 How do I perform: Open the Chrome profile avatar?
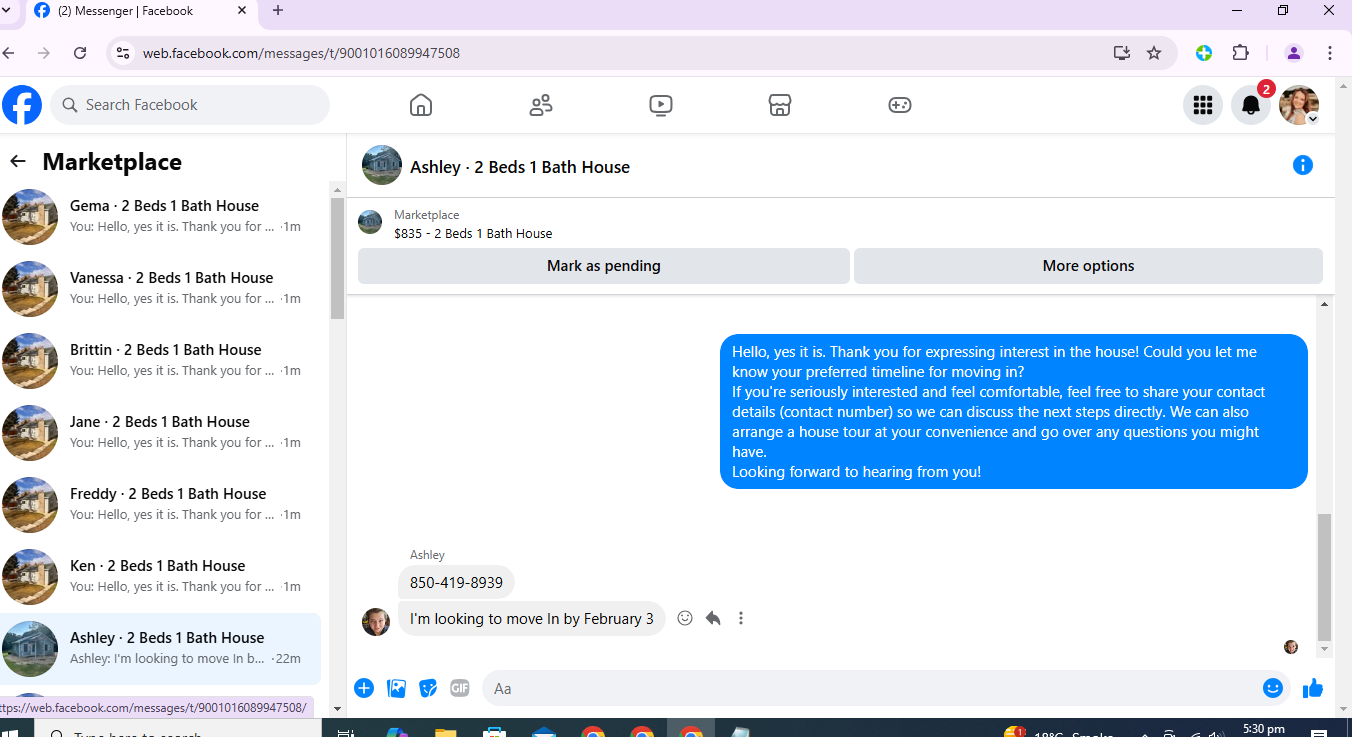click(x=1294, y=53)
